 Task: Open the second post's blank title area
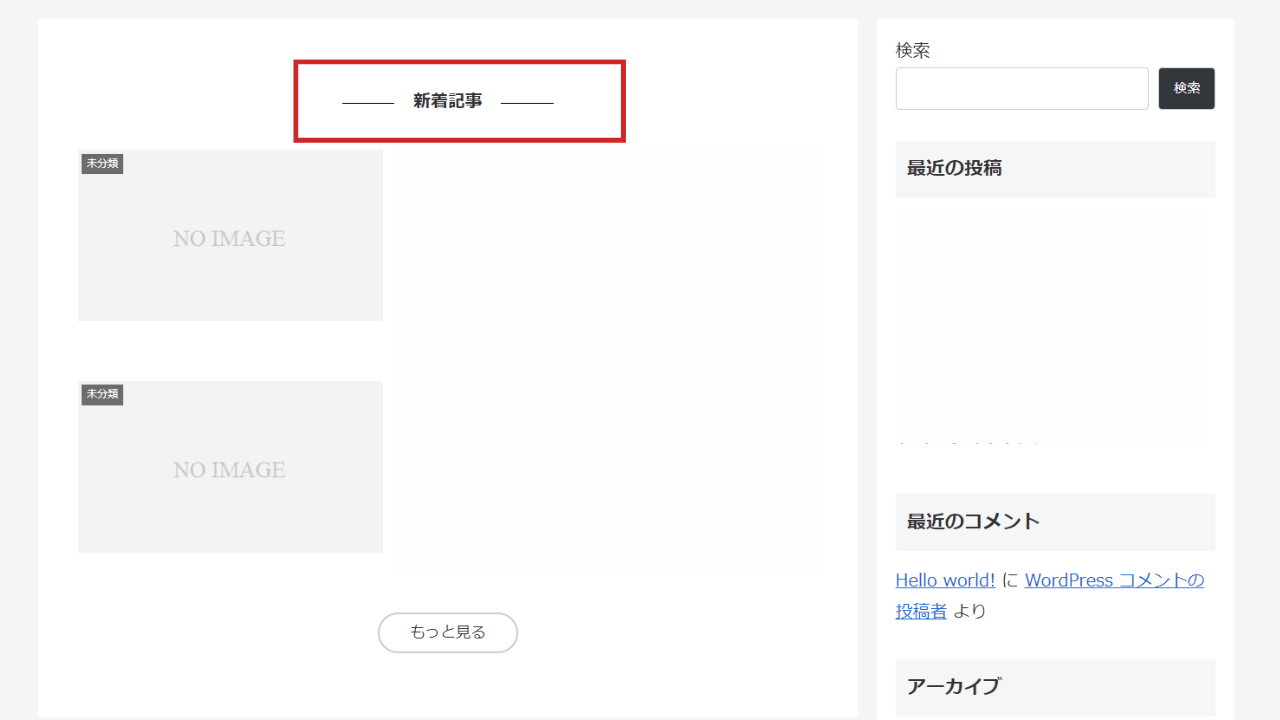coord(610,467)
